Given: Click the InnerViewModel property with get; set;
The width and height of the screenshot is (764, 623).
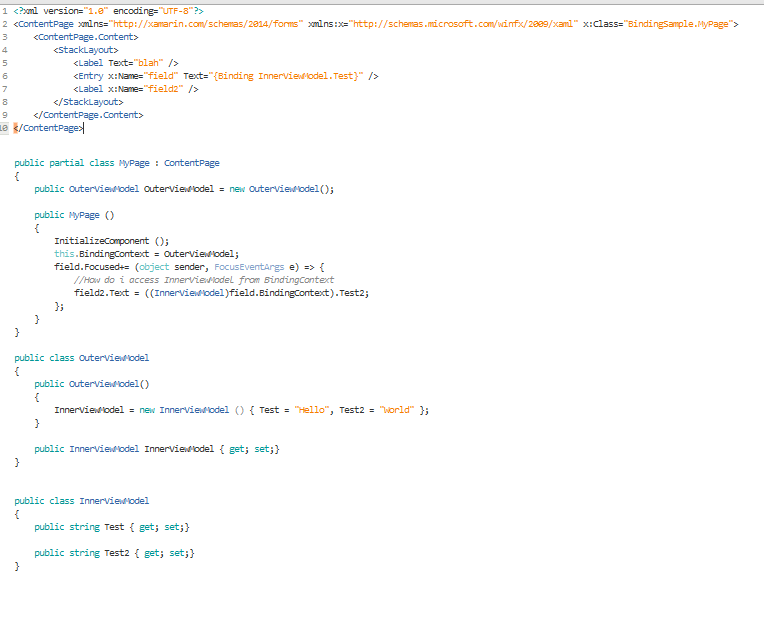Looking at the screenshot, I should tap(157, 449).
